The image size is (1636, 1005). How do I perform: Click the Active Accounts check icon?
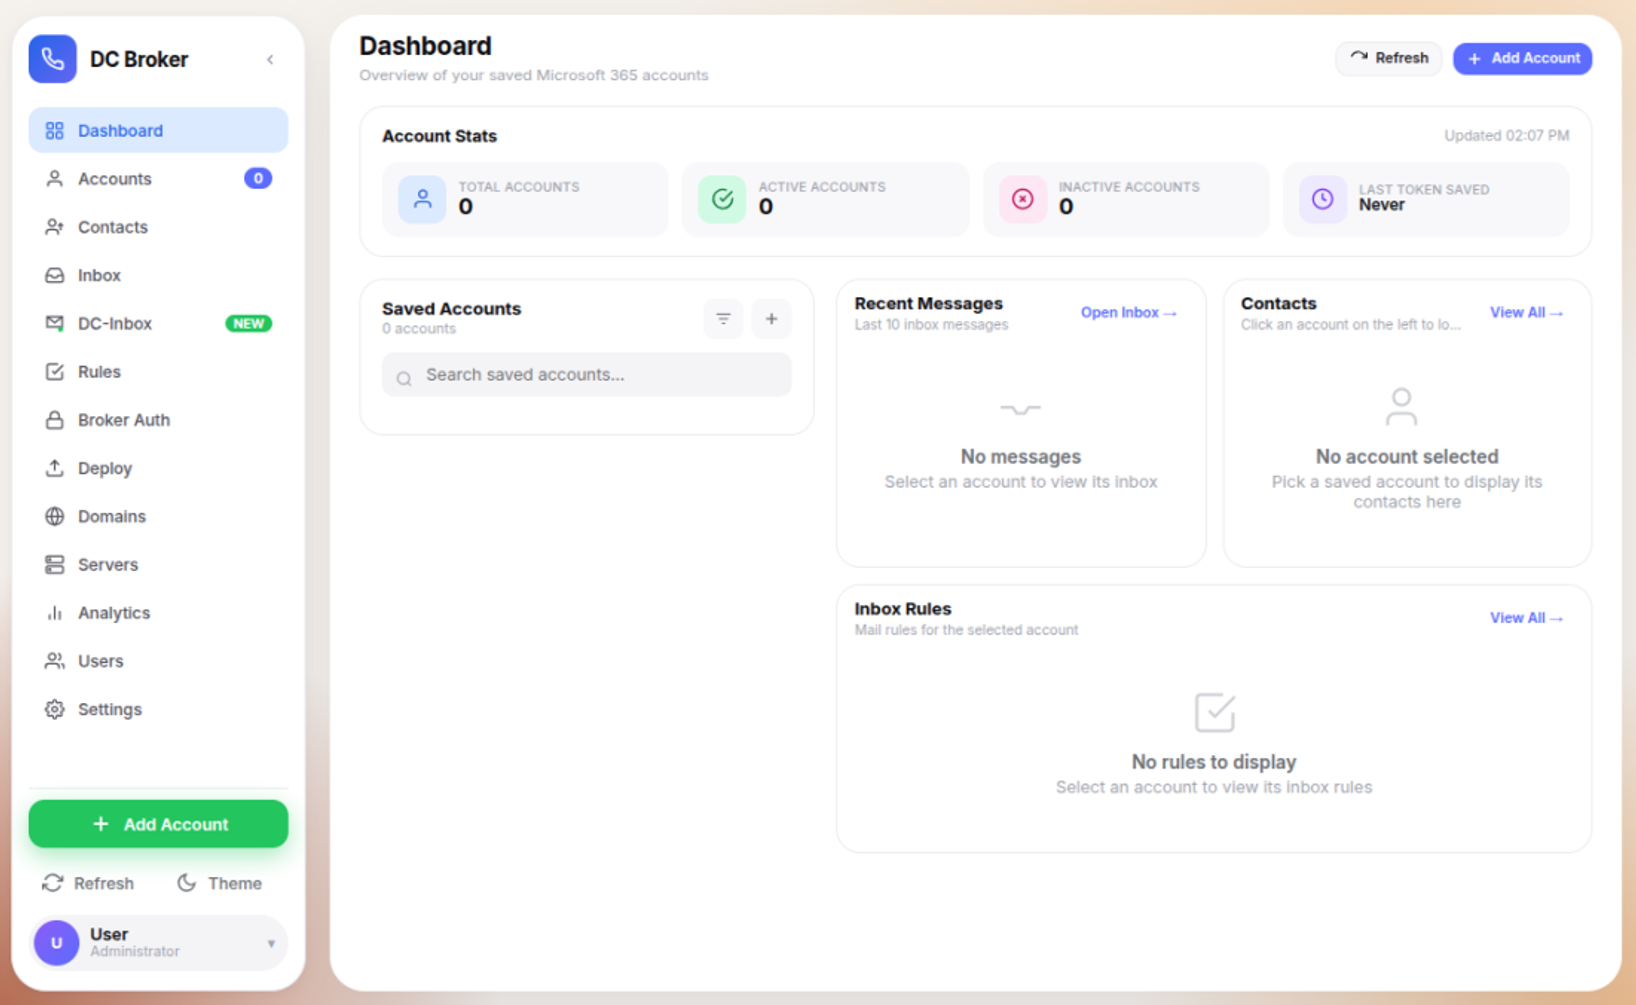click(x=722, y=199)
